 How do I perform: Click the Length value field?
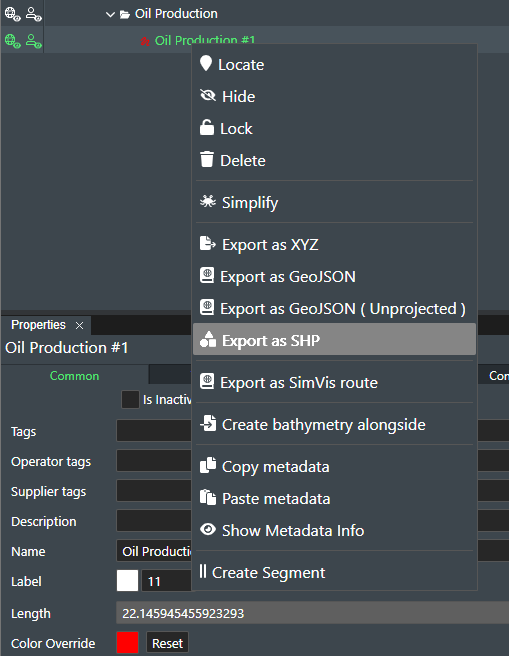coord(312,613)
